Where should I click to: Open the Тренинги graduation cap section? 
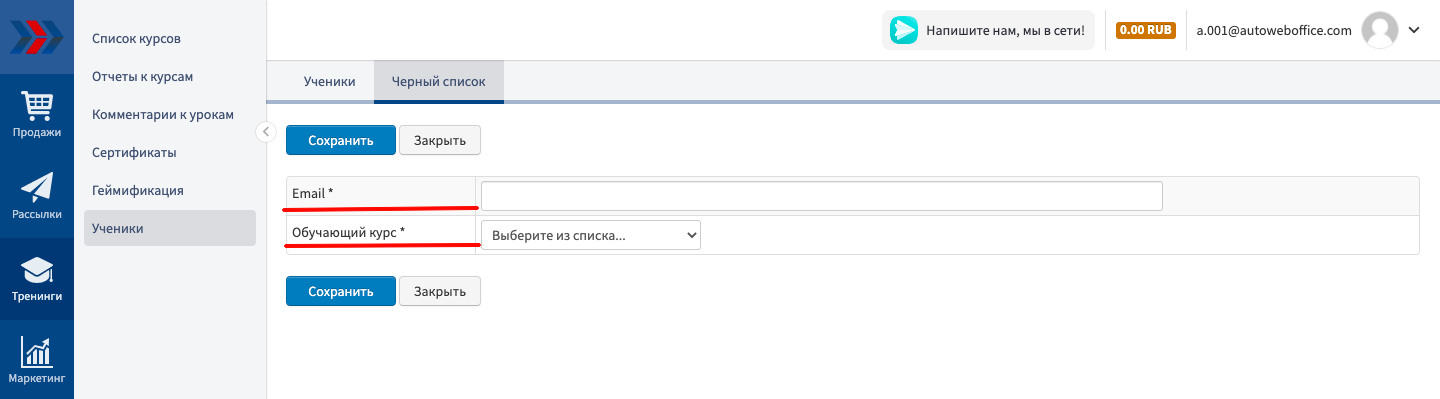(x=37, y=279)
